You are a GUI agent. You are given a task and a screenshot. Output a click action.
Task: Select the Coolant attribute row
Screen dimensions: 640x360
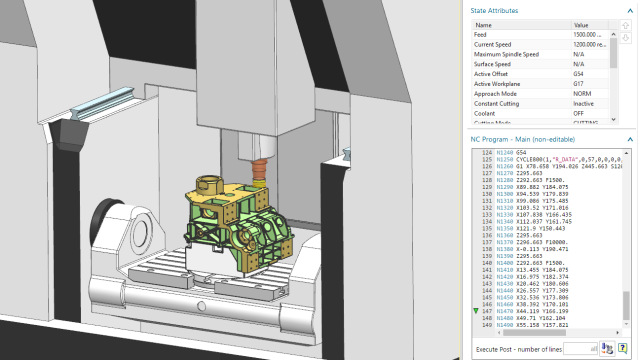tap(541, 113)
